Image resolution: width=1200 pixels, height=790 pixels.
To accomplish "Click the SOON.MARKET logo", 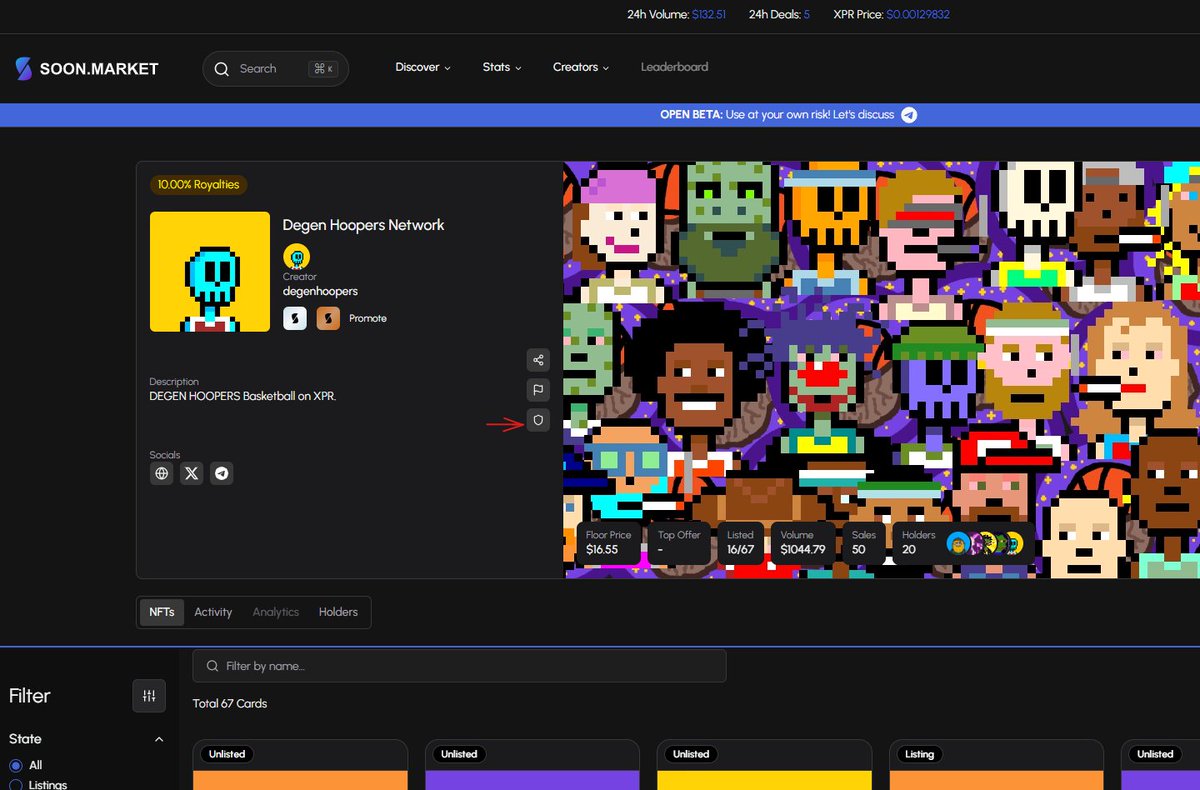I will [86, 69].
